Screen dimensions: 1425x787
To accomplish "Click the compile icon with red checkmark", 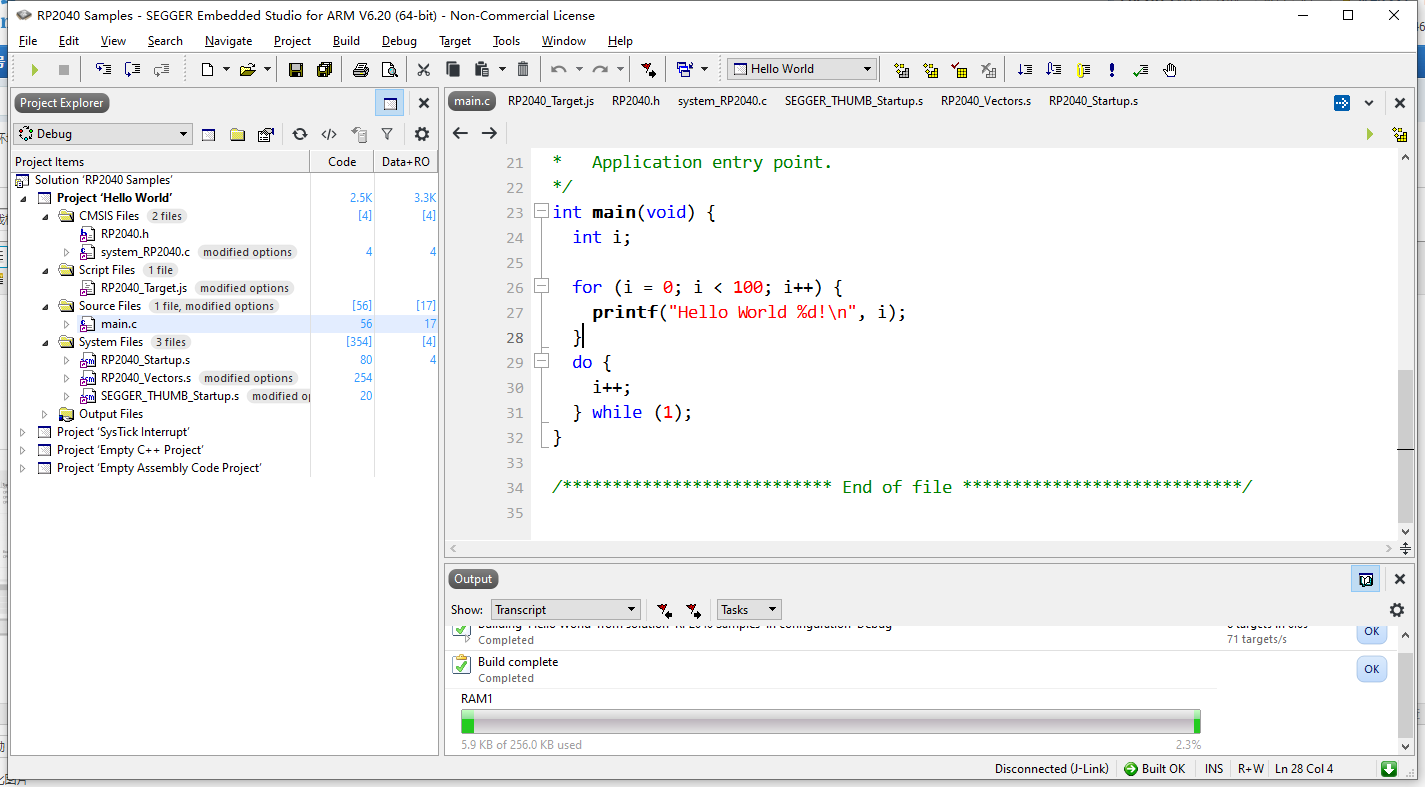I will 959,70.
